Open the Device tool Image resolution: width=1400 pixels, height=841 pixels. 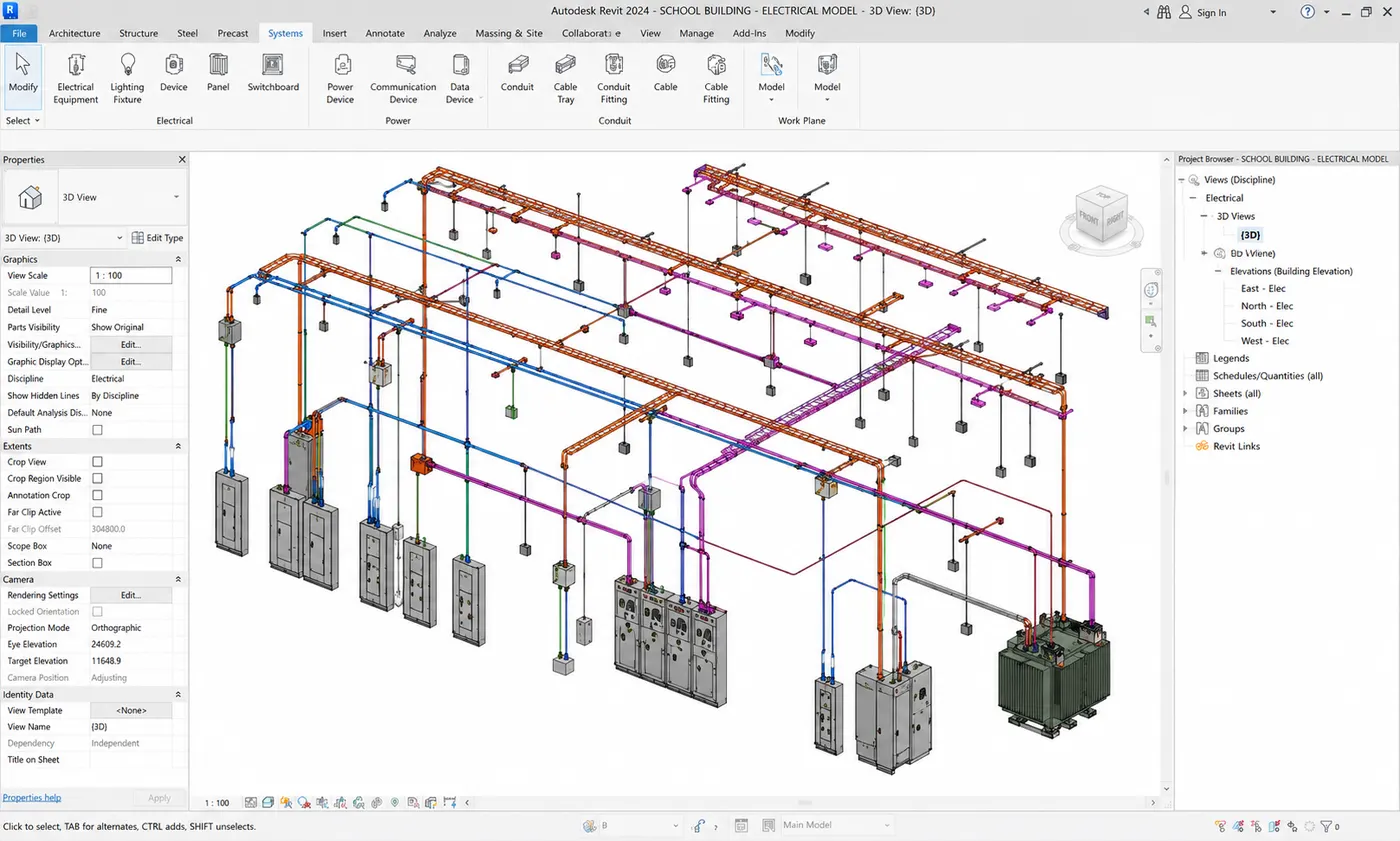pos(174,74)
